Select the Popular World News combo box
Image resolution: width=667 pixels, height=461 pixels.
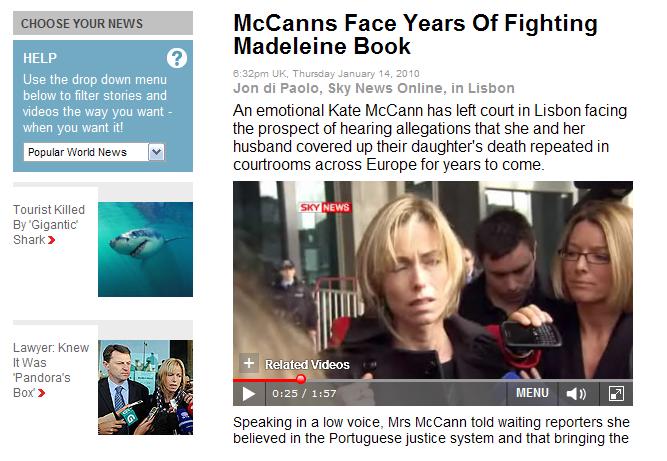[x=94, y=152]
